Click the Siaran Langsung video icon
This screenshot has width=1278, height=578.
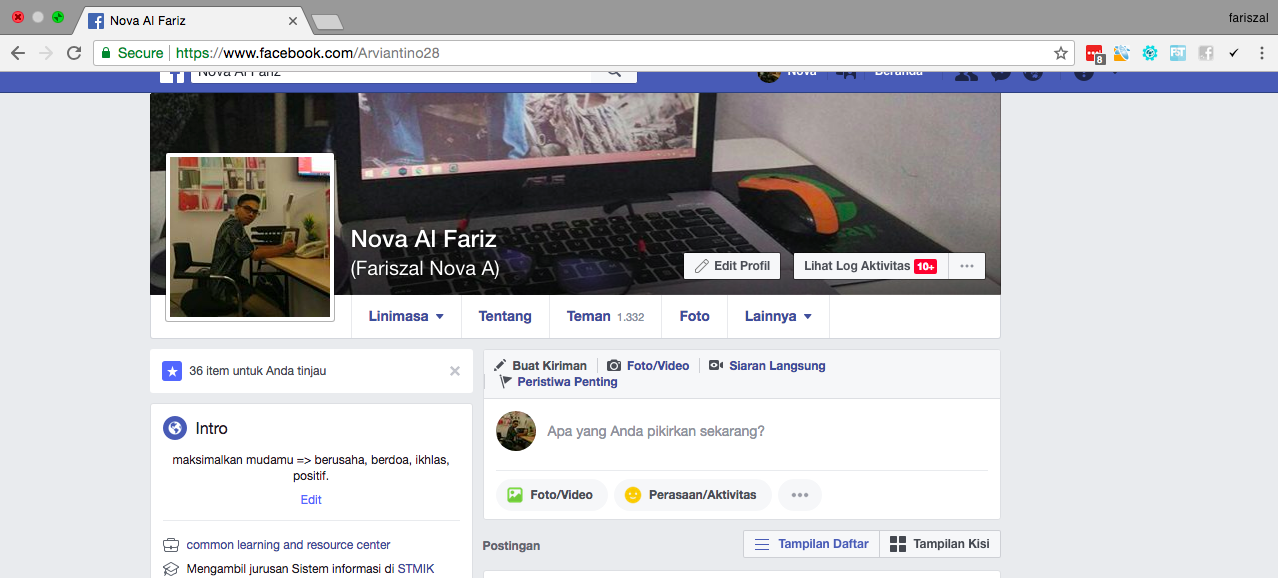(715, 365)
